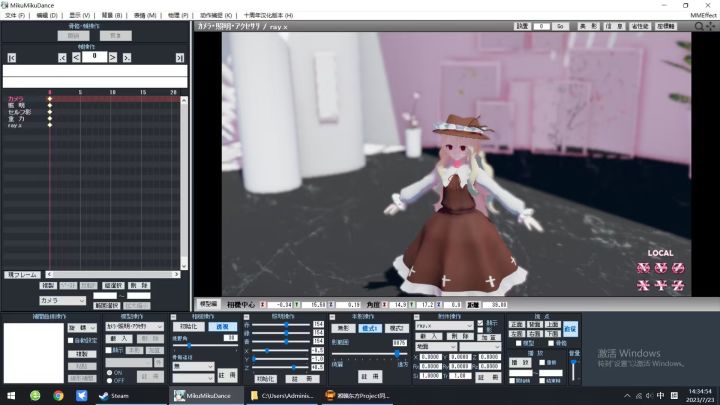Screen dimensions: 720x405
Task: Collapse the lighting operation panel minus box
Action: (247, 317)
